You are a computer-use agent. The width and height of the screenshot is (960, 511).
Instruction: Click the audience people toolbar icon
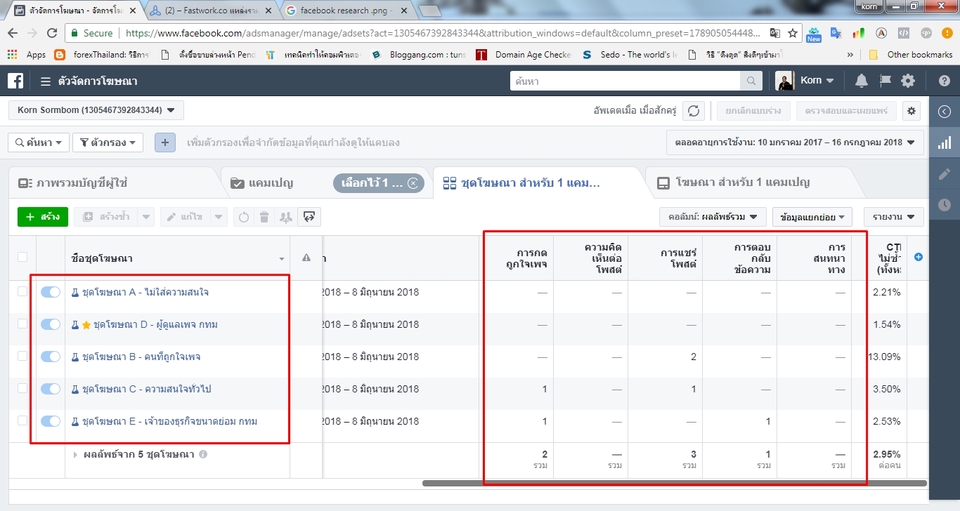pos(285,217)
